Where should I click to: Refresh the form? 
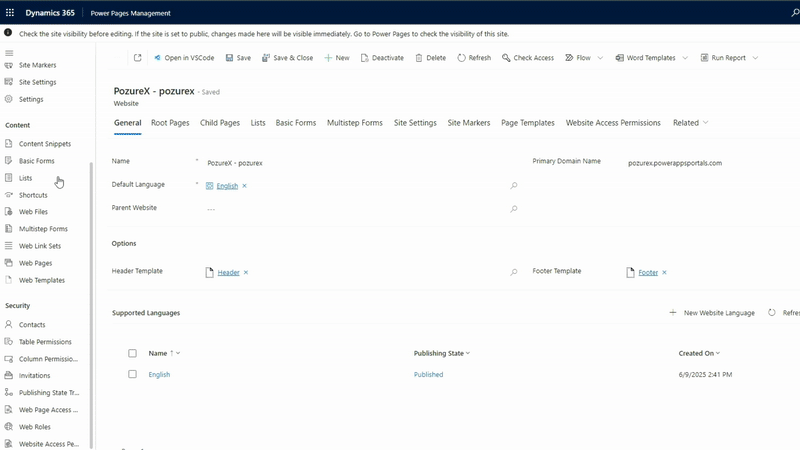[474, 58]
